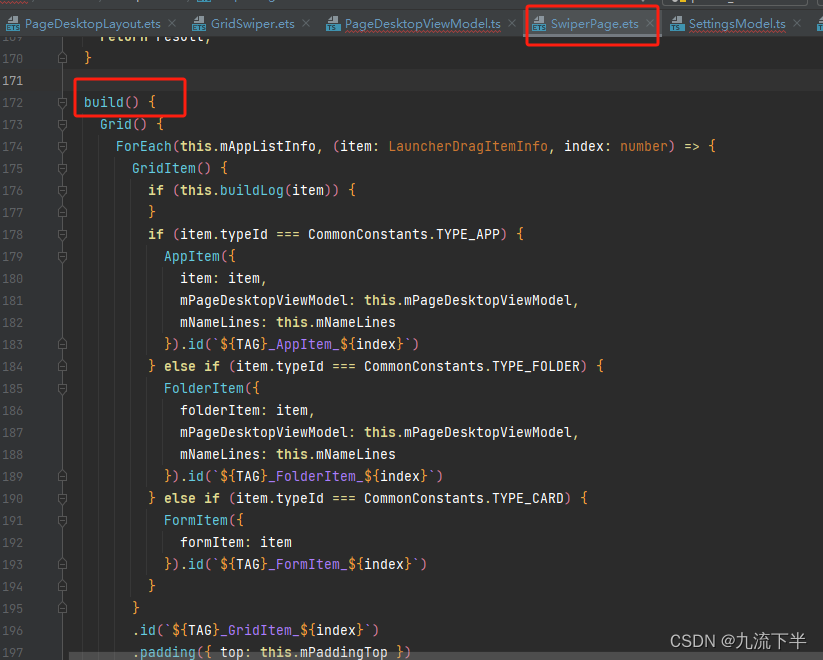Collapse the AppItem block on line 179
823x660 pixels.
click(x=62, y=256)
